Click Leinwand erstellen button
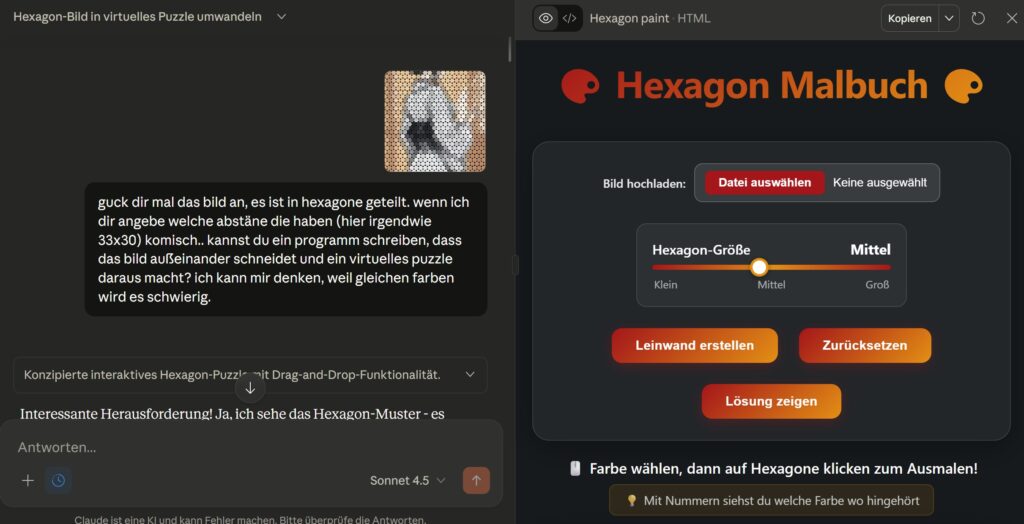 [x=694, y=346]
